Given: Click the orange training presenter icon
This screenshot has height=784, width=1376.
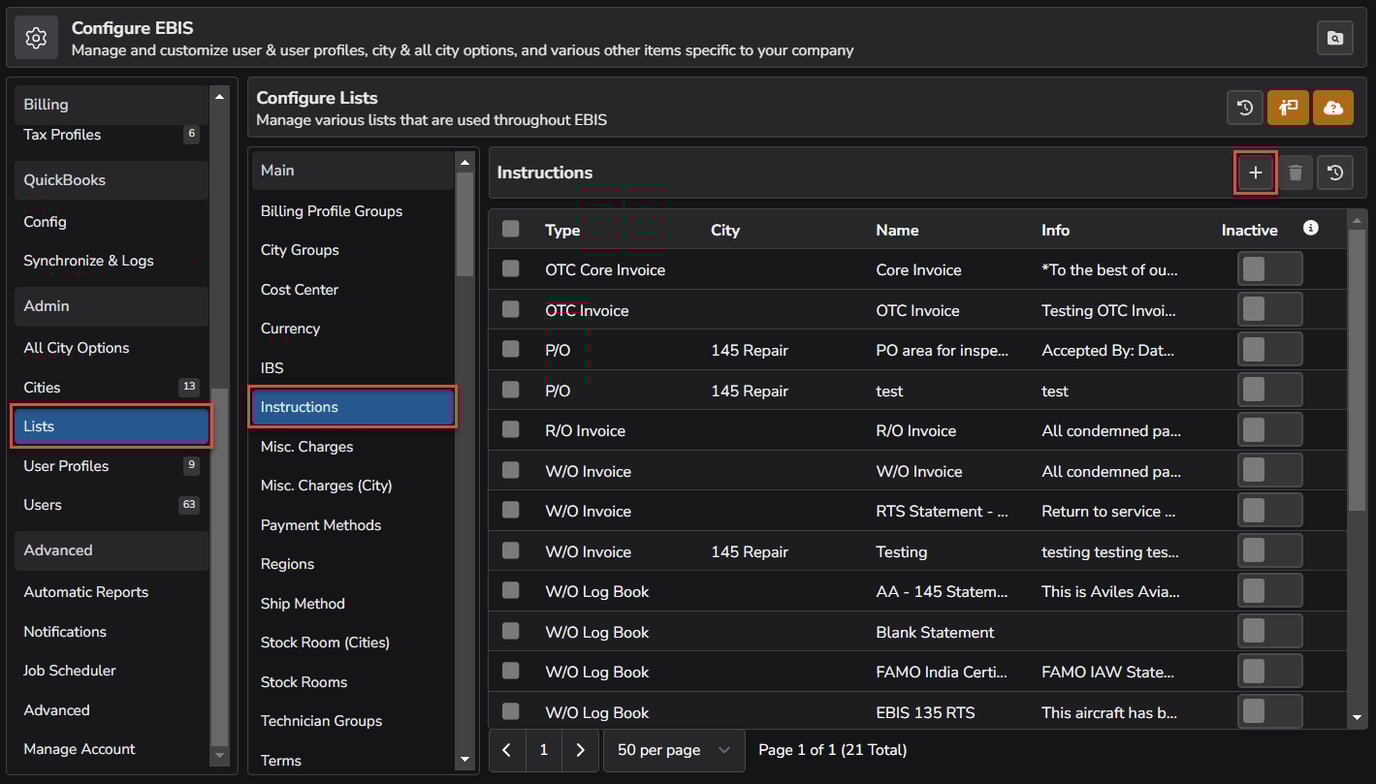Looking at the screenshot, I should [x=1288, y=108].
